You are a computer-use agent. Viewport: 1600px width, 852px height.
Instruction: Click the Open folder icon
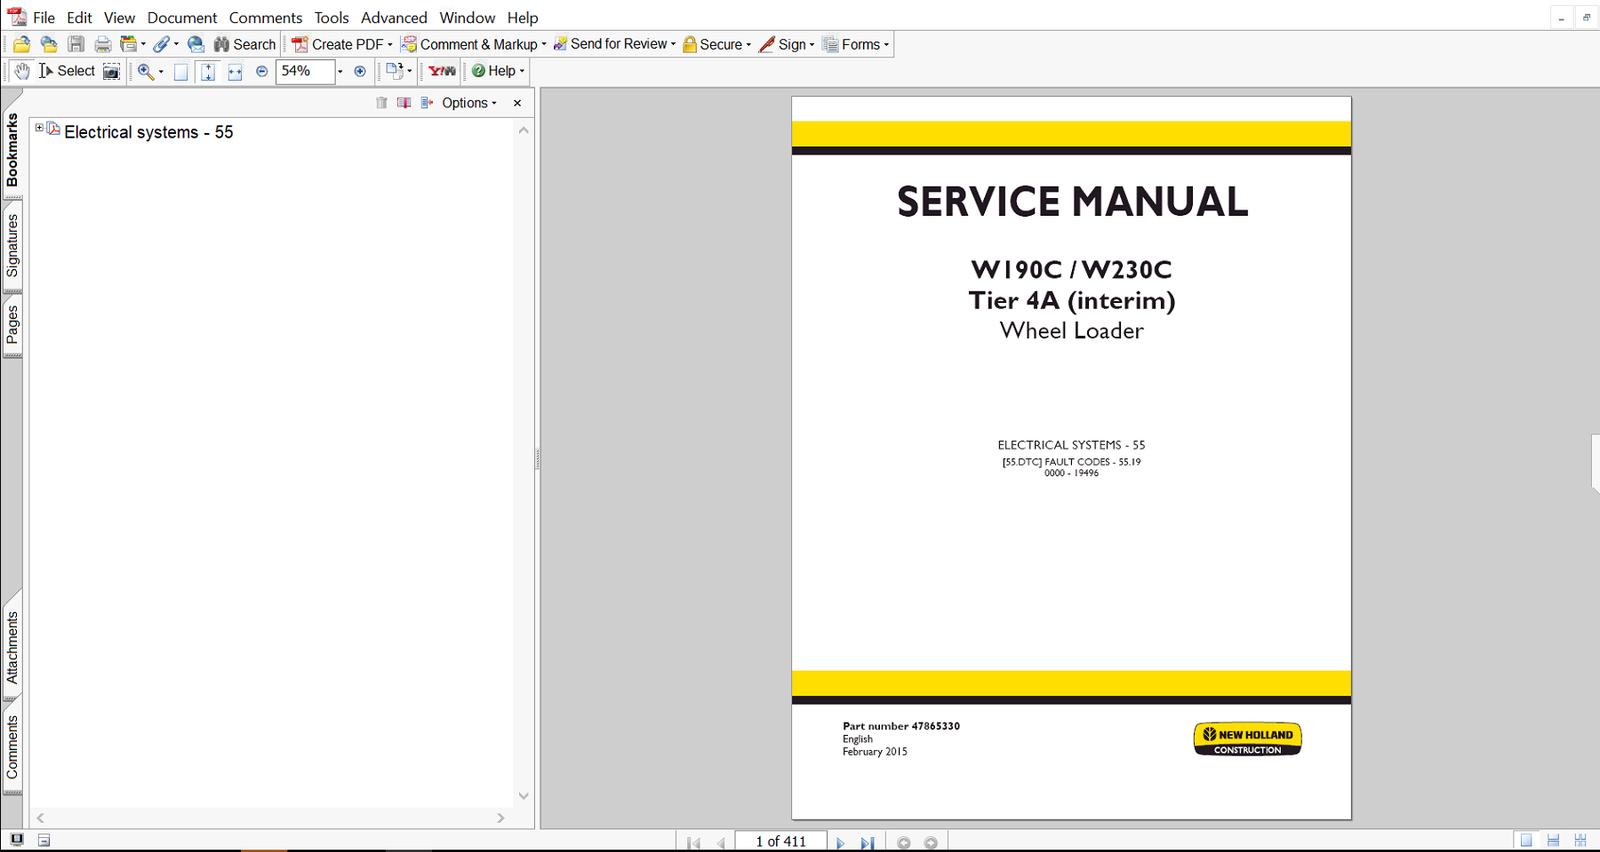point(22,44)
